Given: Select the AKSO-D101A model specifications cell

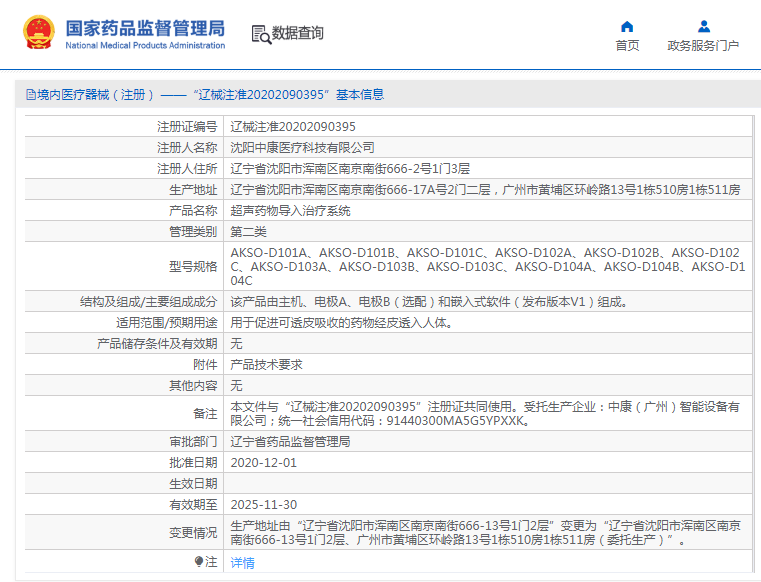Looking at the screenshot, I should click(487, 266).
